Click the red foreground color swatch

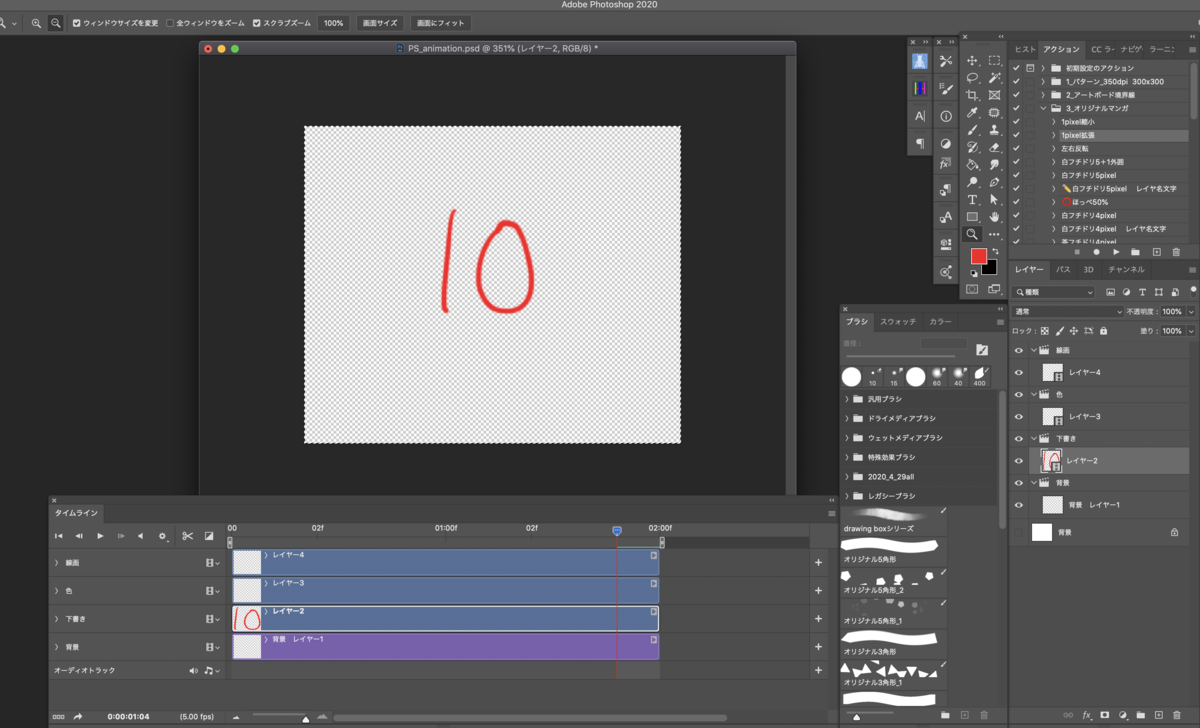[x=978, y=257]
